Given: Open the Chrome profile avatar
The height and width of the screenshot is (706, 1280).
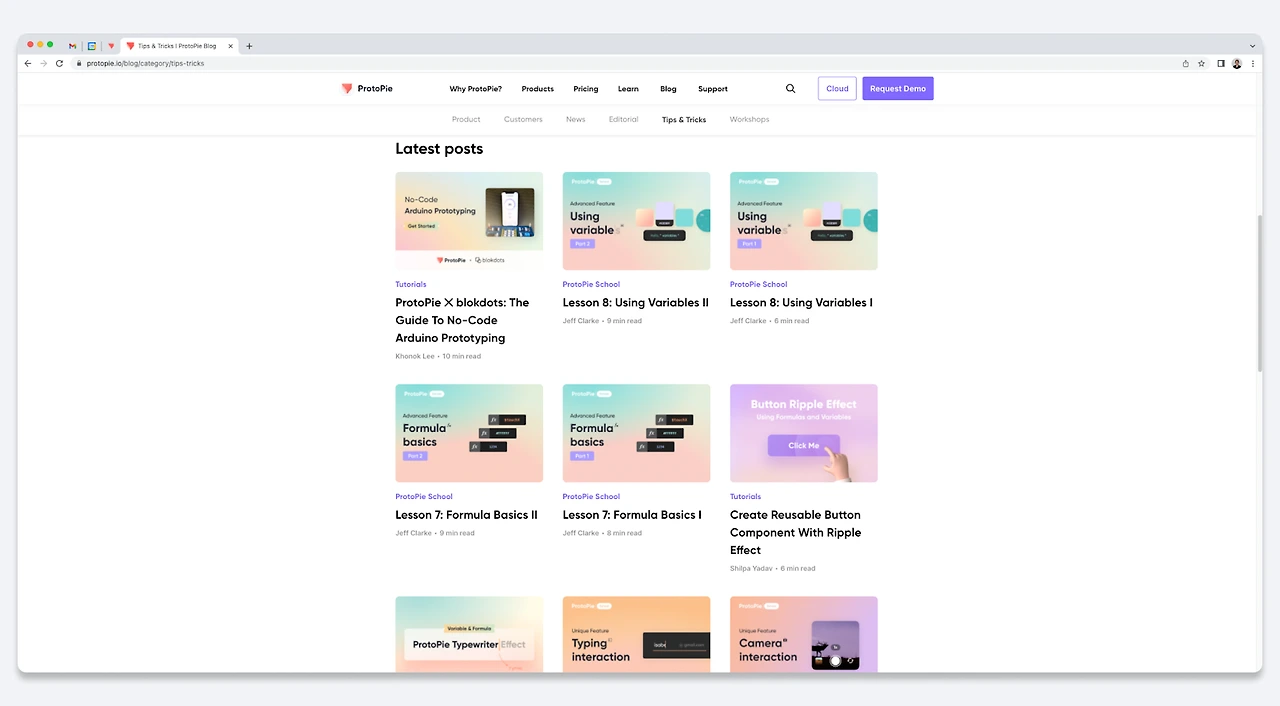Looking at the screenshot, I should tap(1237, 63).
